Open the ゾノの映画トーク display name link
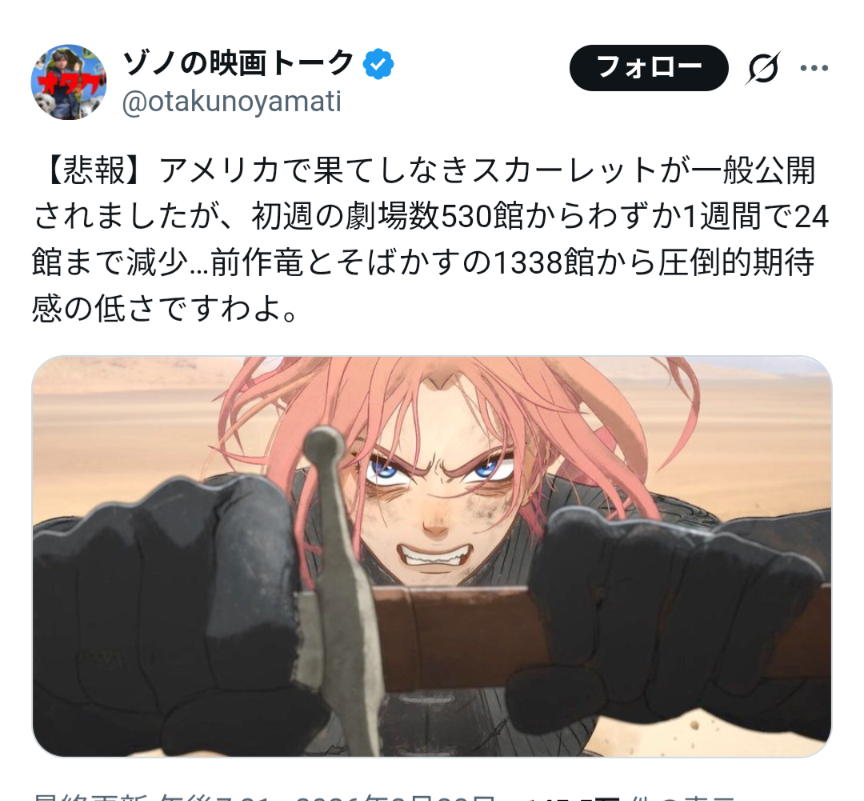 coord(237,63)
